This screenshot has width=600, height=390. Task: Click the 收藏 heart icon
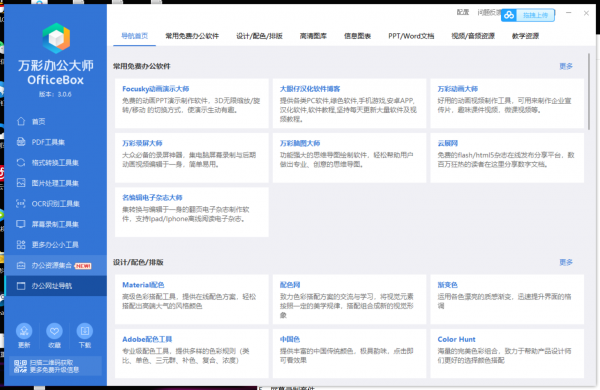click(x=54, y=331)
